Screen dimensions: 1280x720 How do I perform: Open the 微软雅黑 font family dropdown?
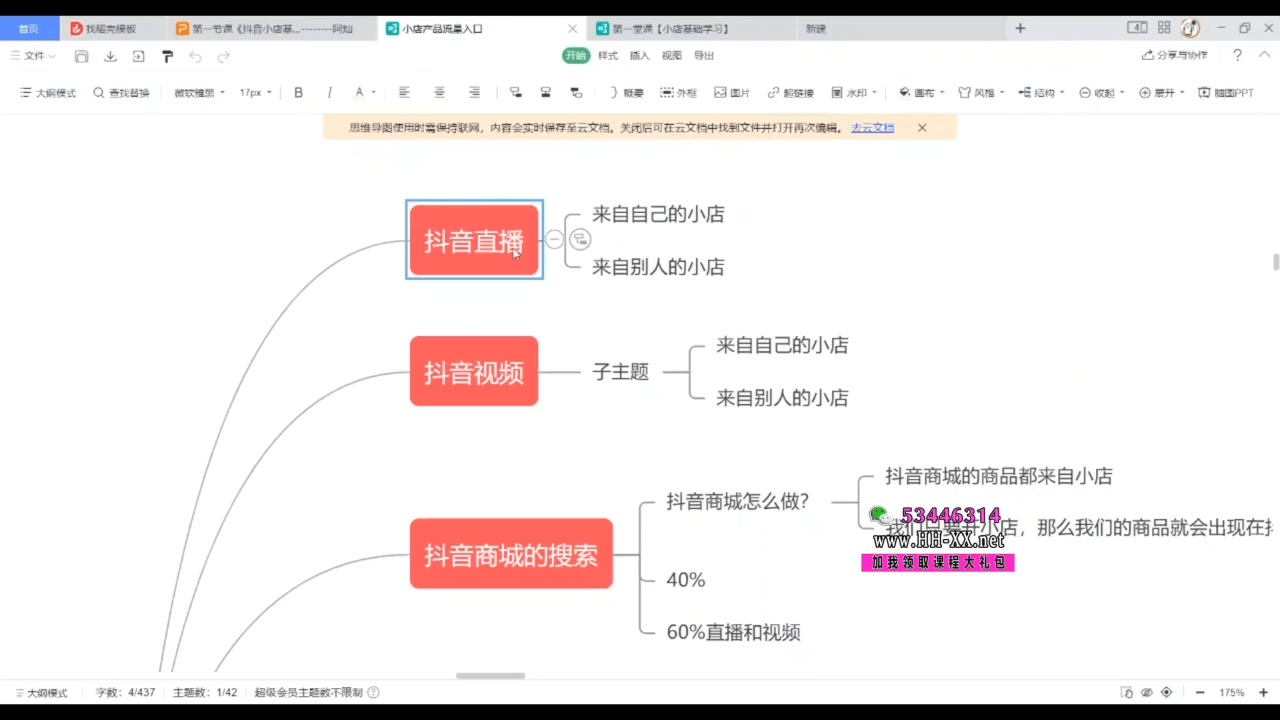point(199,92)
